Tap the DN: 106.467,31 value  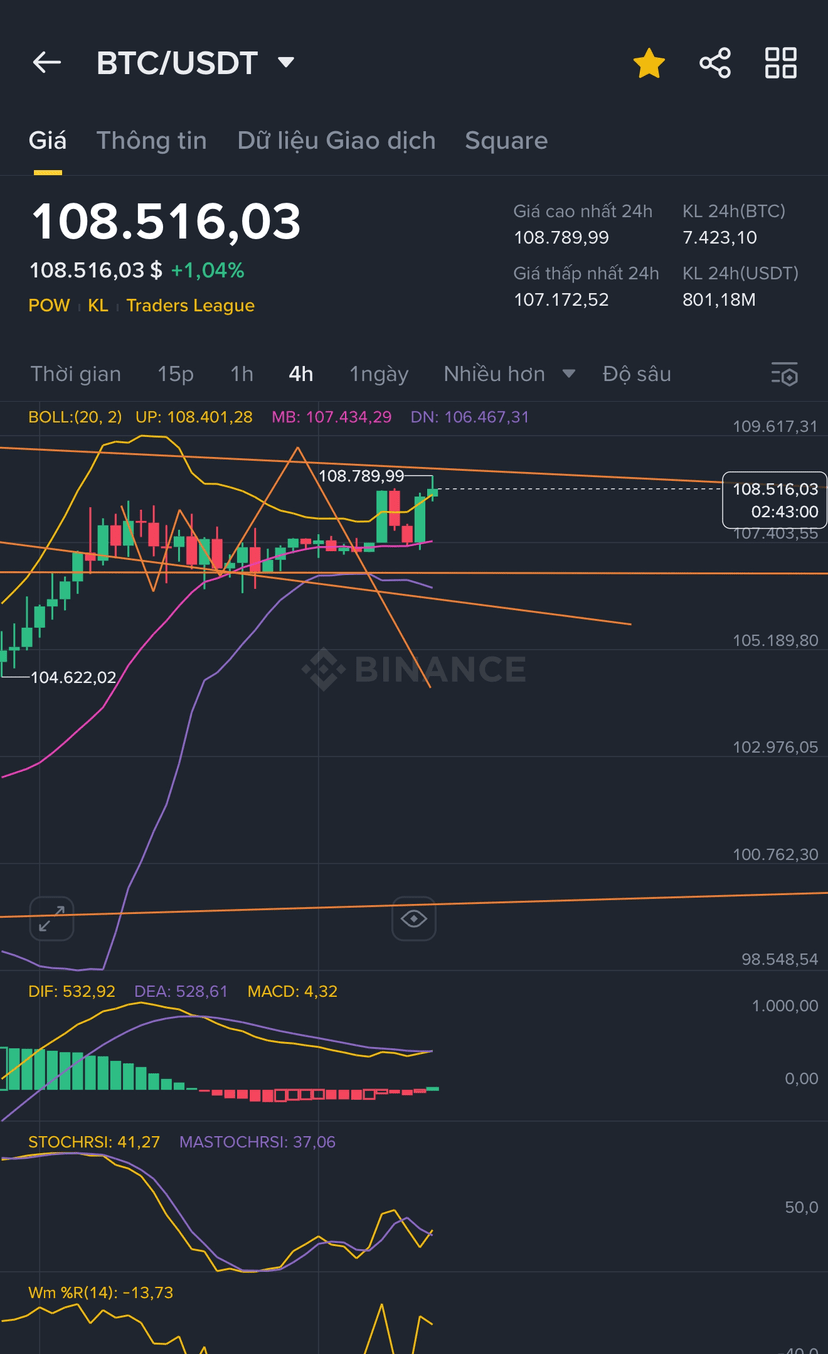coord(470,417)
